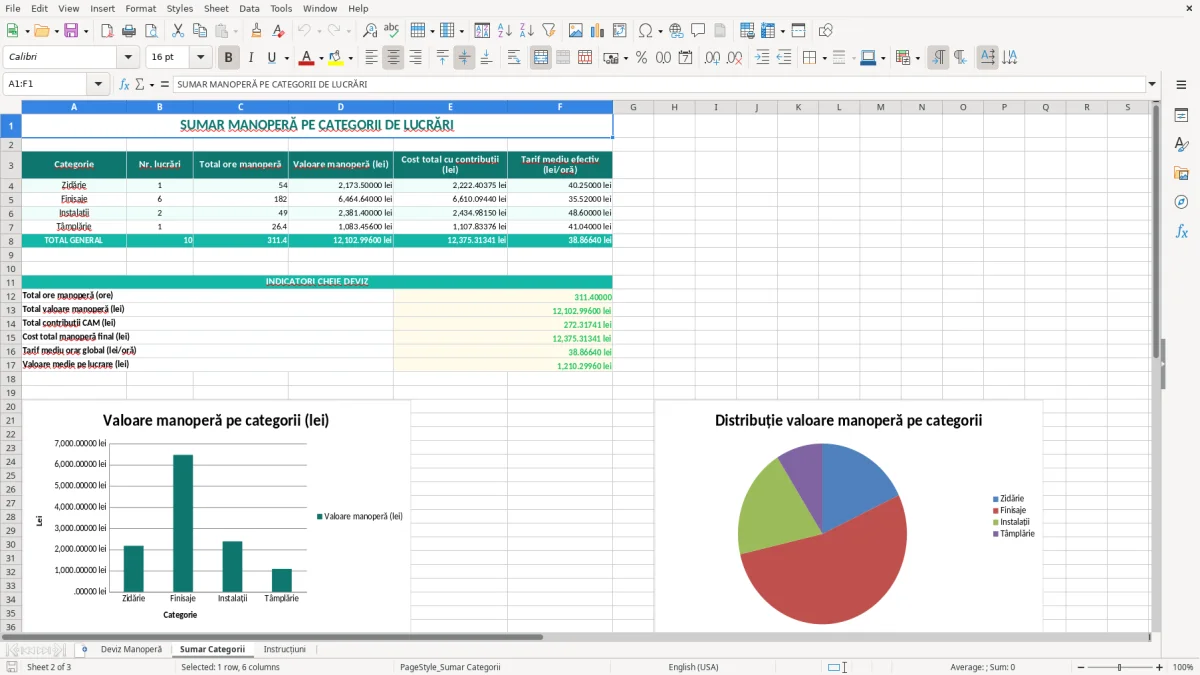The width and height of the screenshot is (1200, 675).
Task: Run the Spelling check icon
Action: click(x=392, y=31)
